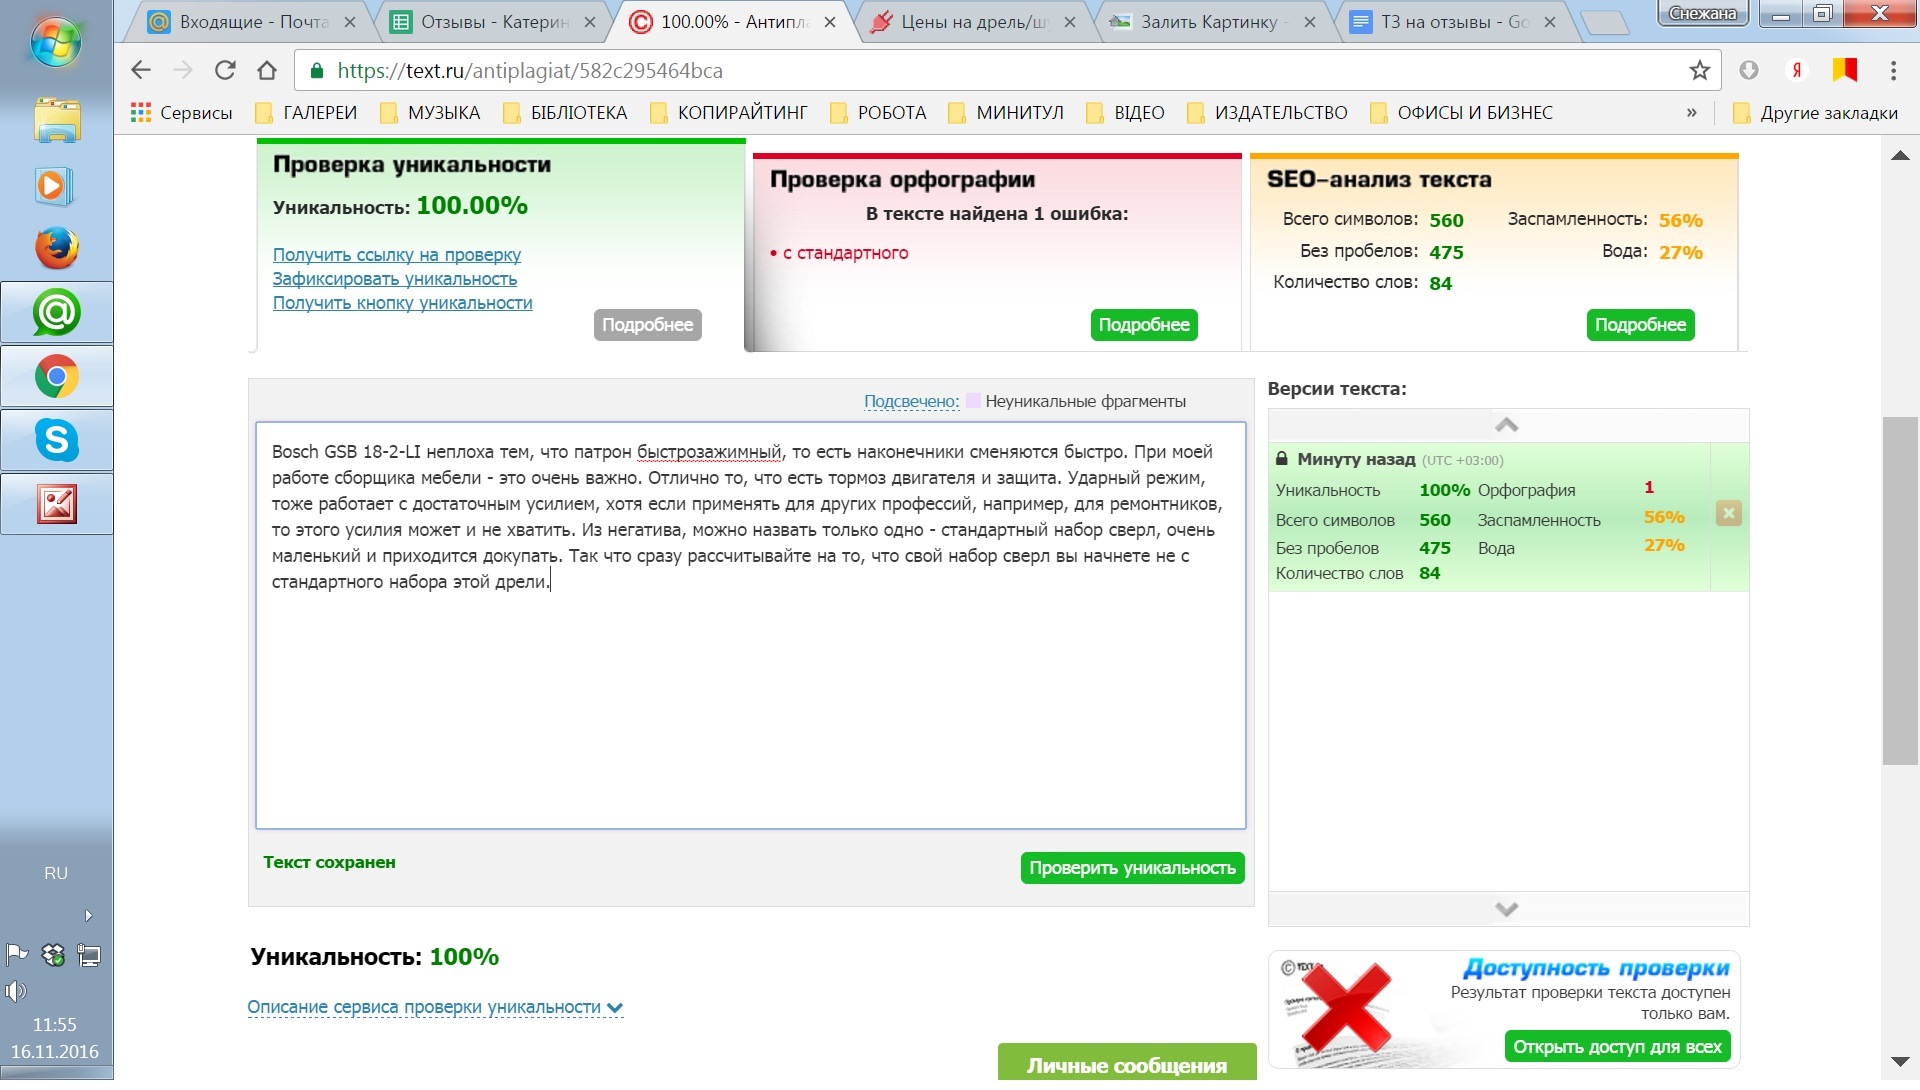Bookmark this page with the star icon
This screenshot has width=1920, height=1090.
(1699, 70)
